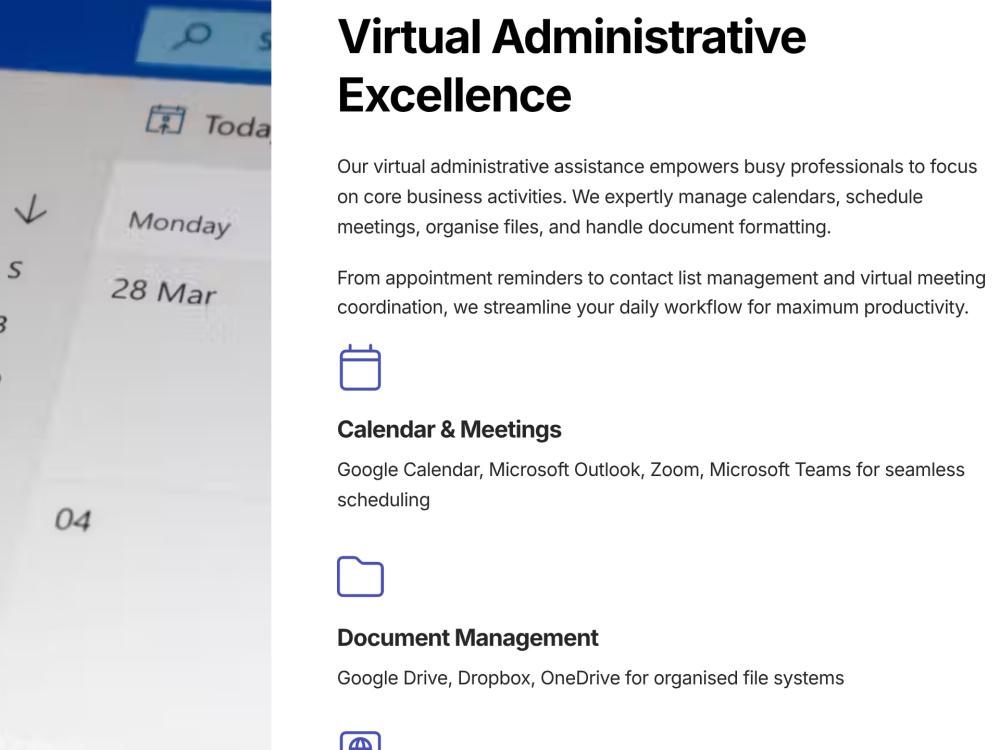Viewport: 1000px width, 750px height.
Task: Click the 'Google Drive, Dropbox, OneDrive' description text
Action: click(x=591, y=678)
